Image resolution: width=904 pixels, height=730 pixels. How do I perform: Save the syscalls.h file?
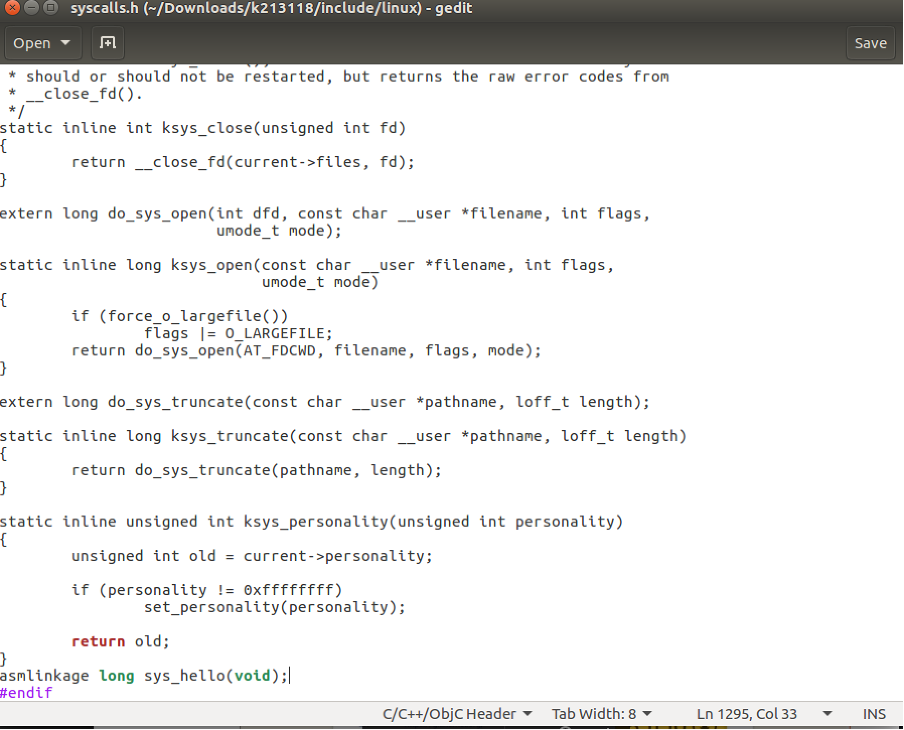(x=870, y=43)
